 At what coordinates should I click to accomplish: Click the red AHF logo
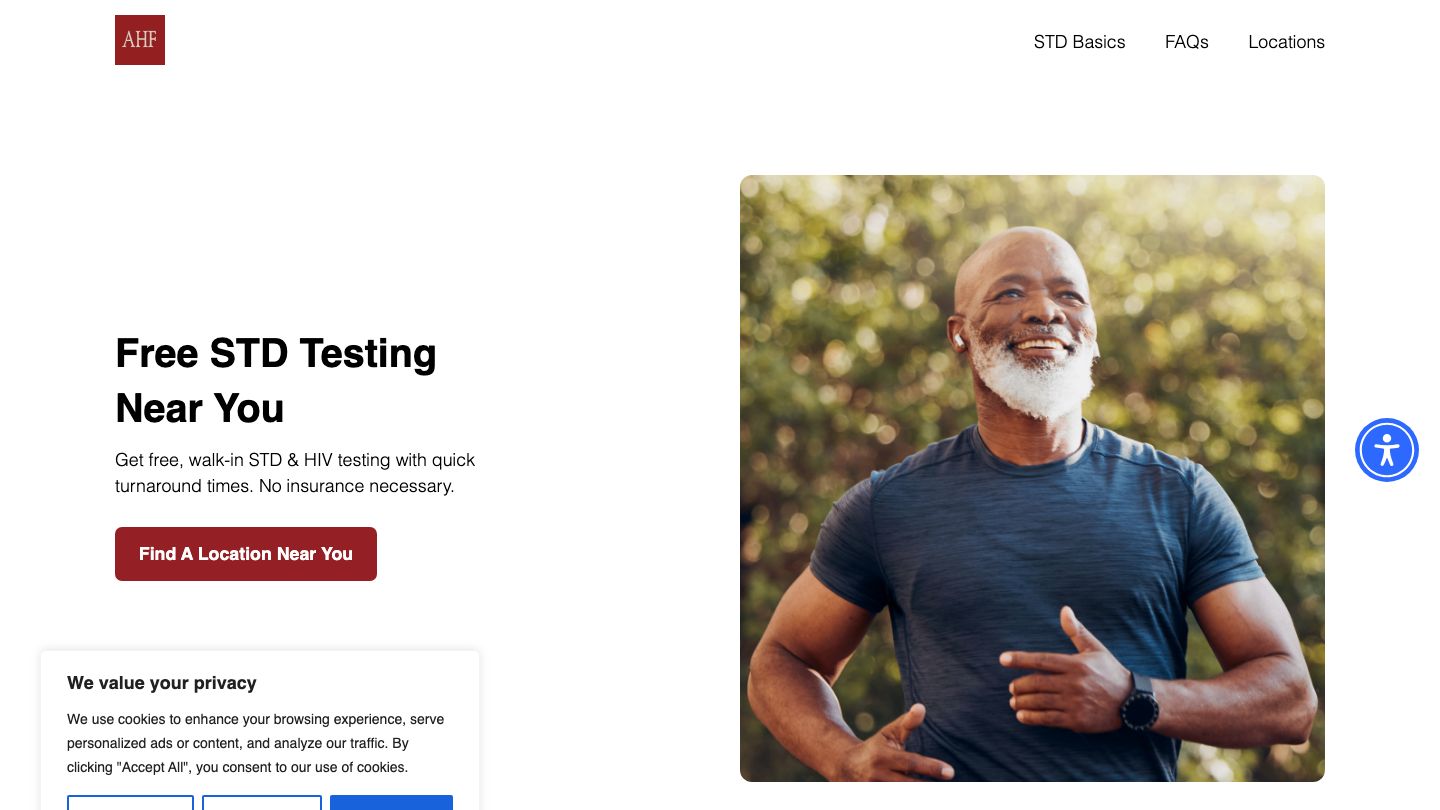140,40
